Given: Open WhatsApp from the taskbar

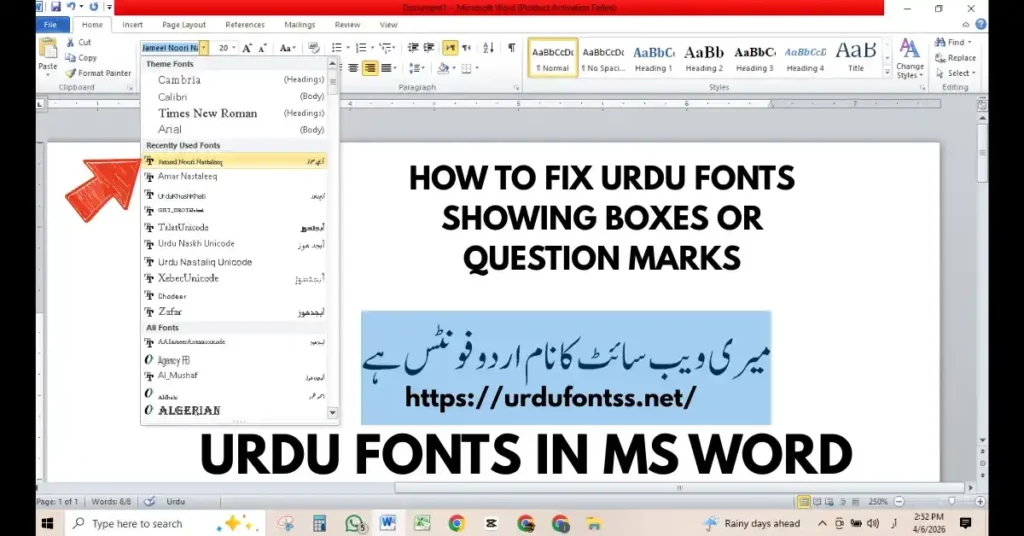Looking at the screenshot, I should [355, 523].
